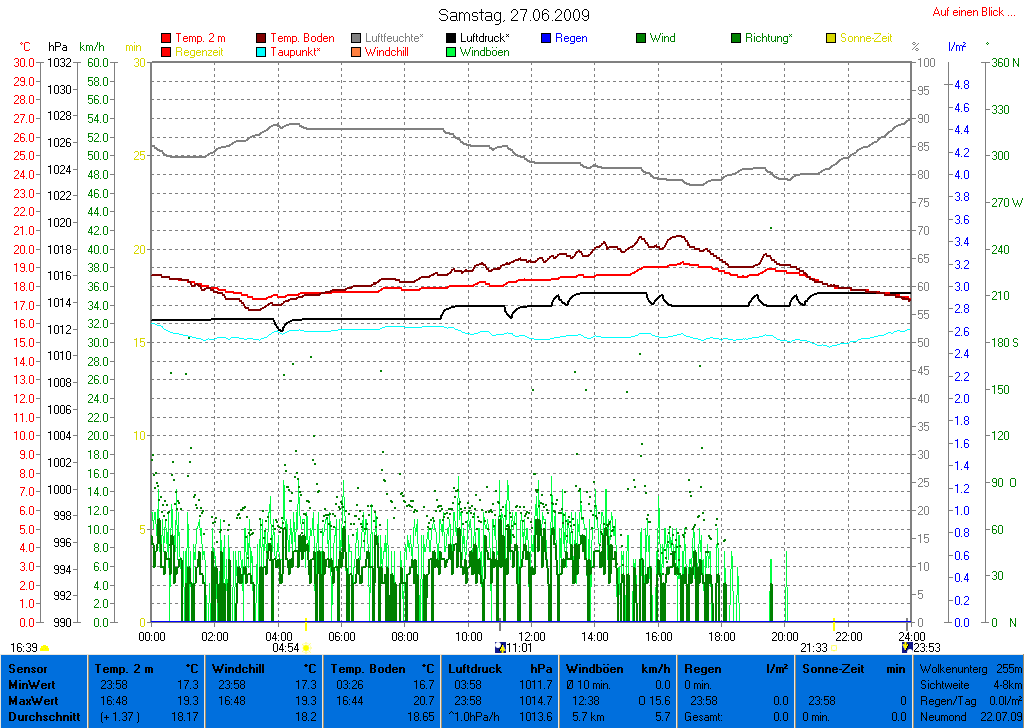Image resolution: width=1024 pixels, height=728 pixels.
Task: Click the green Wind legend square
Action: pos(641,39)
